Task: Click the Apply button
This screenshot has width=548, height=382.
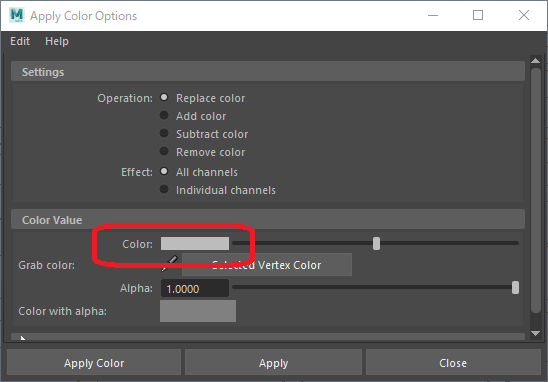Action: 273,362
